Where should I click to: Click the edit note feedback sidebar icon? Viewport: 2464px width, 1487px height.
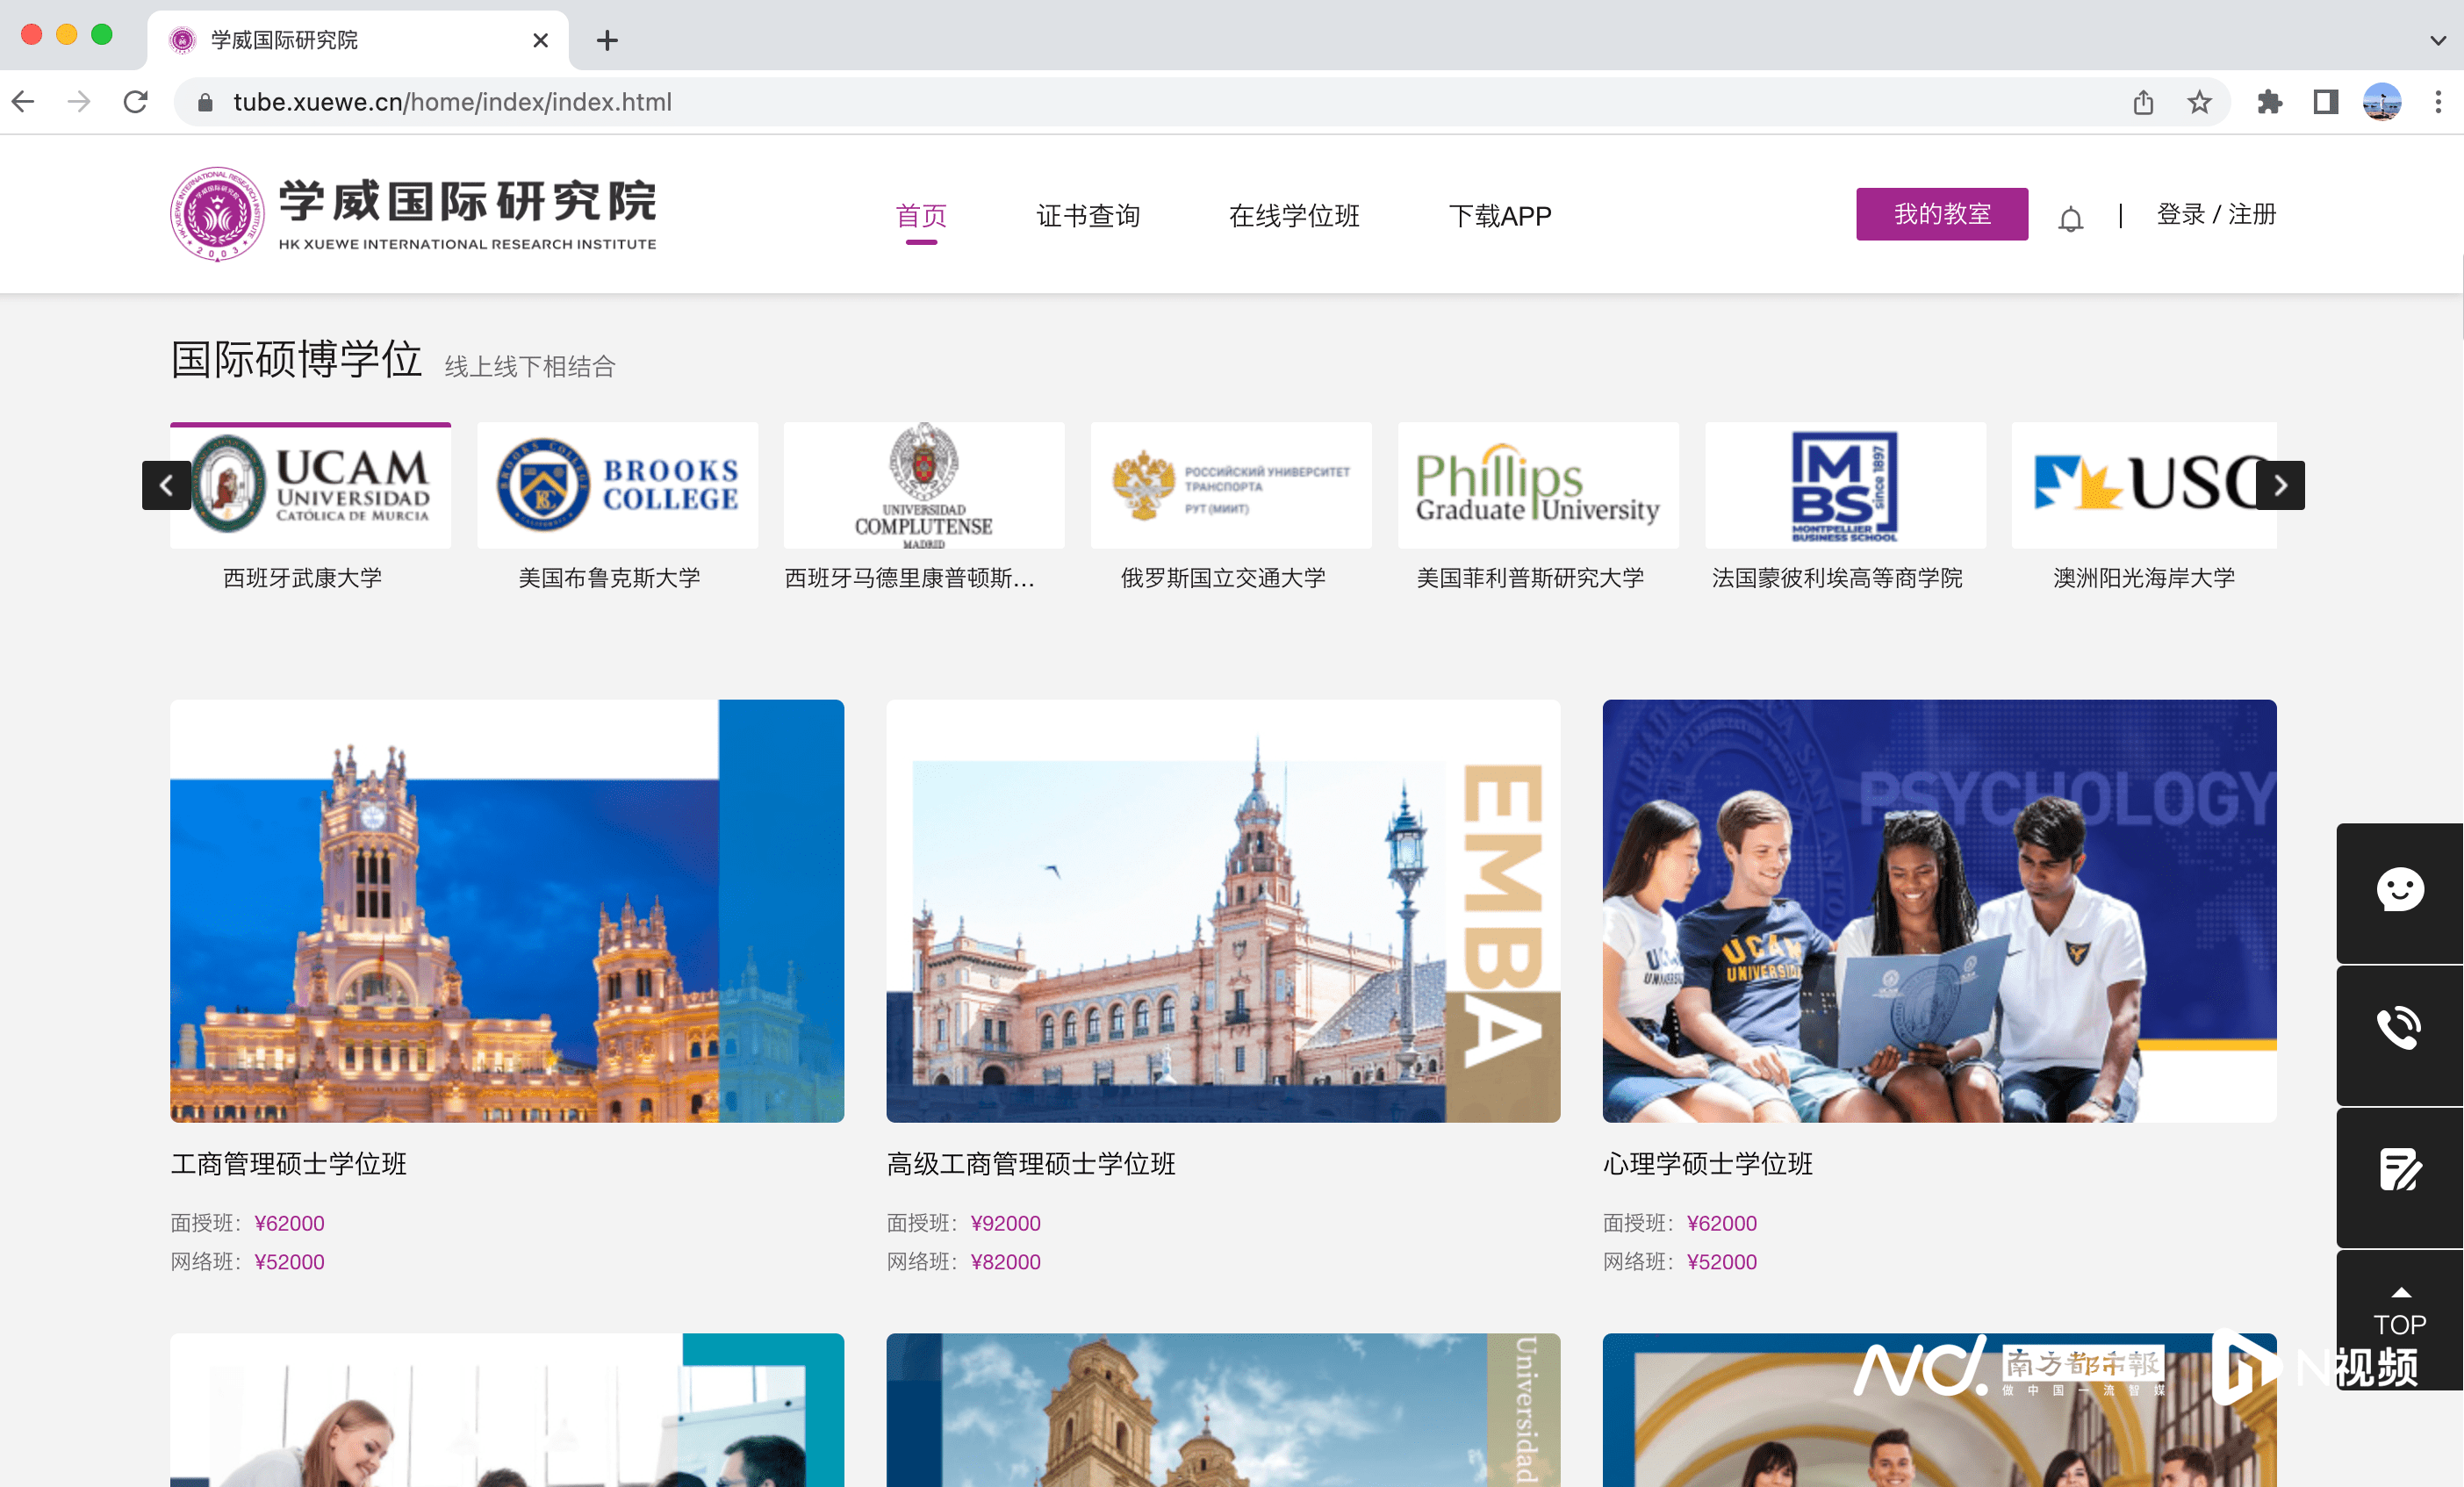2399,1169
